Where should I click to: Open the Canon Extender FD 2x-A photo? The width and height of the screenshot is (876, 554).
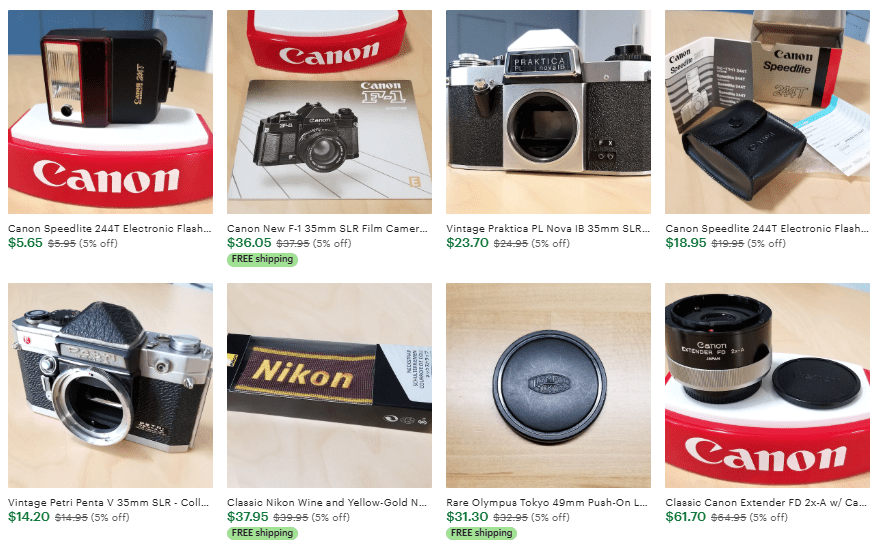click(767, 385)
